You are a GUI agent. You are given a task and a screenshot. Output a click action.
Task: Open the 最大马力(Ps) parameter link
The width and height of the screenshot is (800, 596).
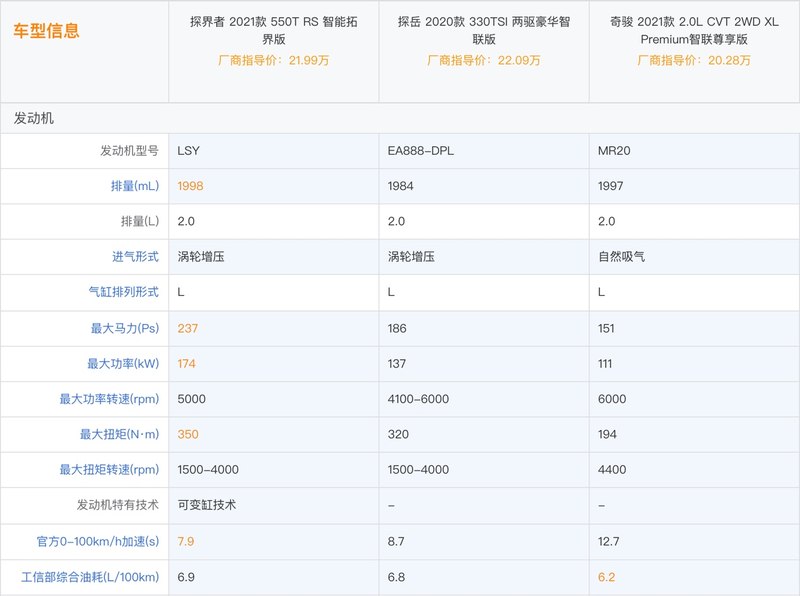[x=124, y=328]
